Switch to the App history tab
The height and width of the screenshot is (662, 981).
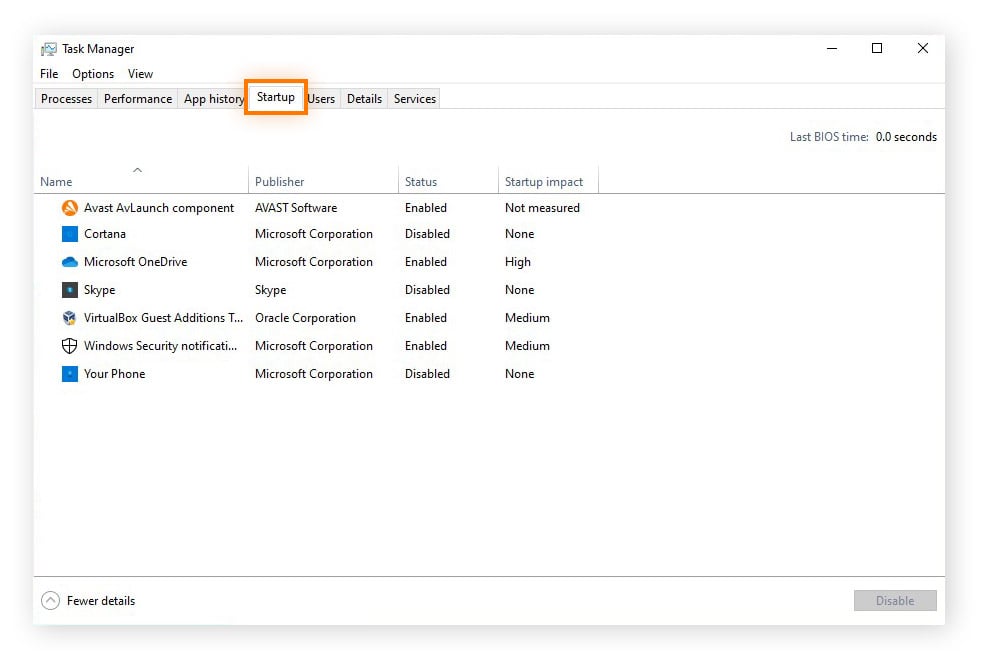click(213, 99)
